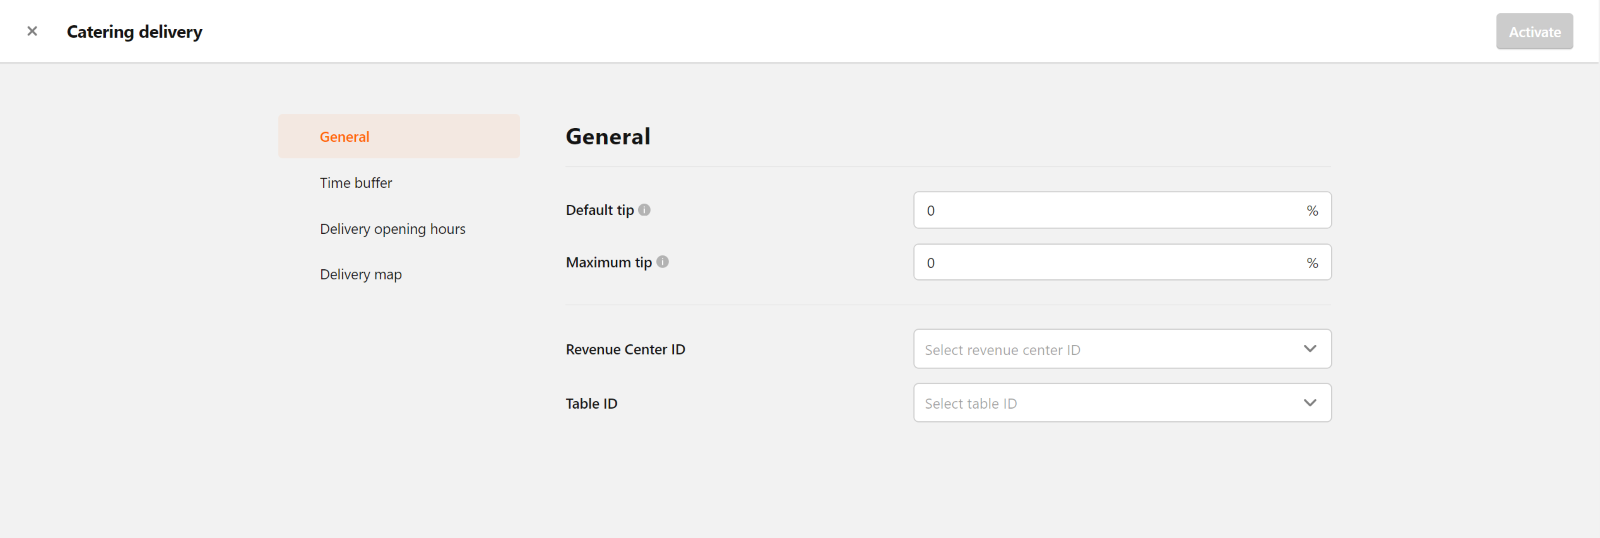The image size is (1600, 538).
Task: Click the Default tip info icon
Action: (x=644, y=210)
